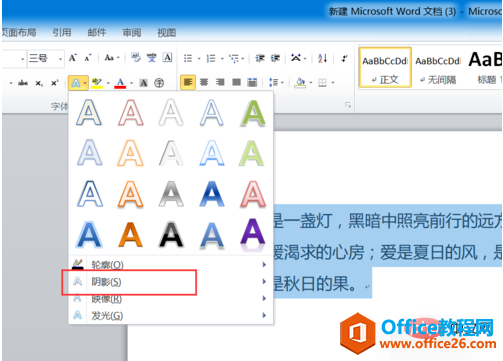Open the 视图 ribbon tab
Image resolution: width=503 pixels, height=361 pixels.
[x=166, y=33]
